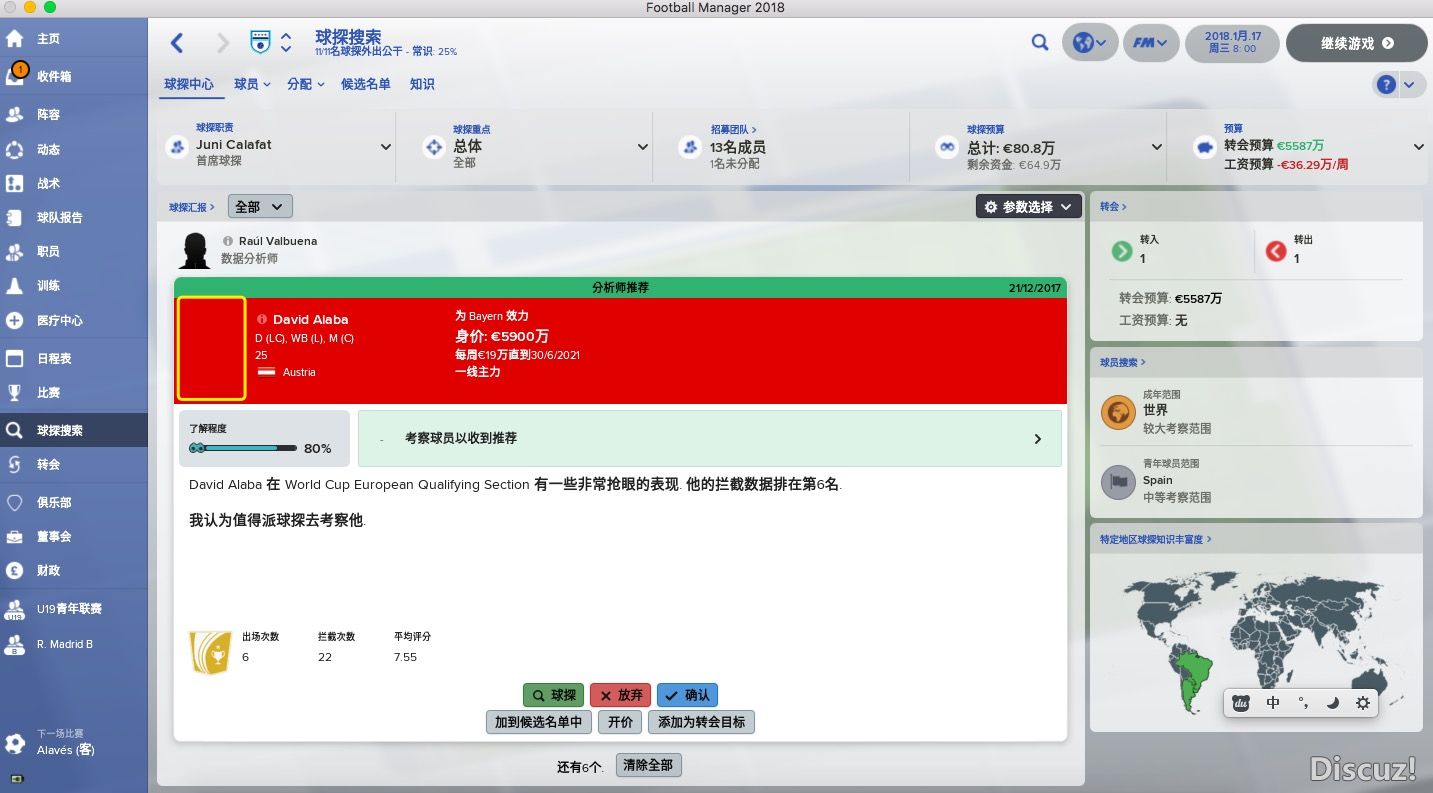This screenshot has height=793, width=1433.
Task: Open 全部 report filter dropdown
Action: tap(260, 207)
